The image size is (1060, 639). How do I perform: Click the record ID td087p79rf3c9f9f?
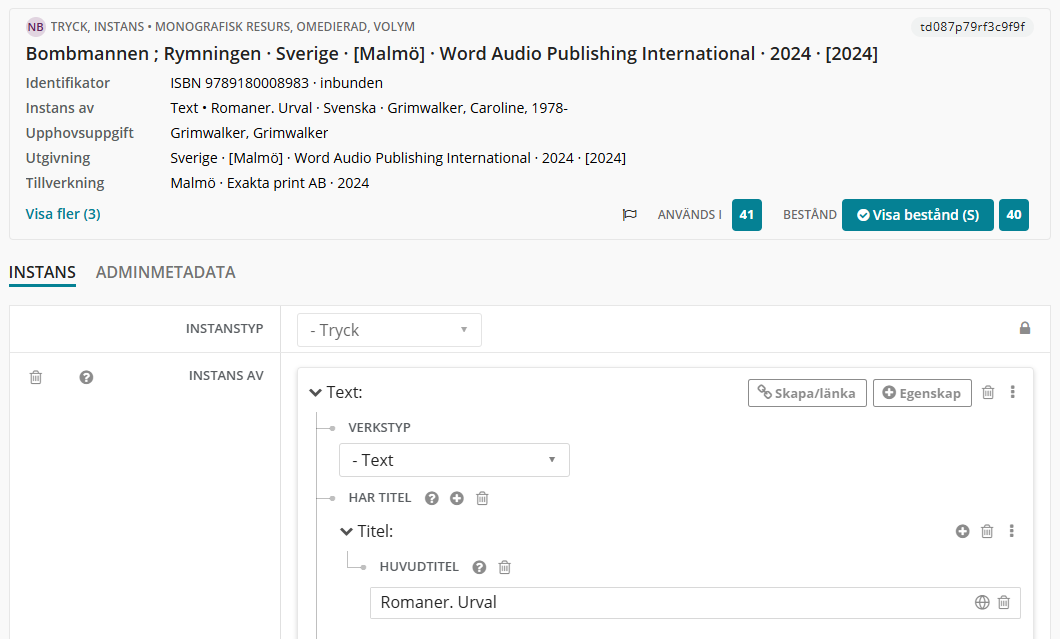pyautogui.click(x=972, y=27)
